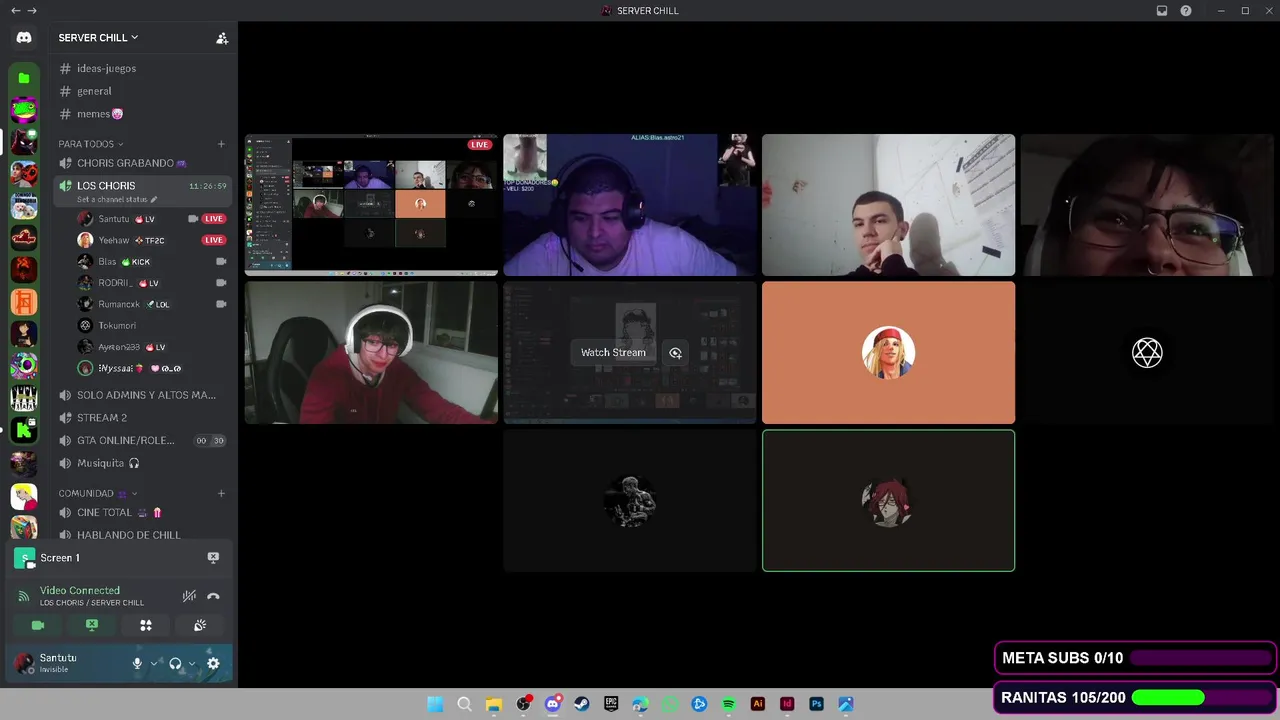This screenshot has width=1280, height=720.
Task: Open taskbar Search
Action: tap(464, 704)
